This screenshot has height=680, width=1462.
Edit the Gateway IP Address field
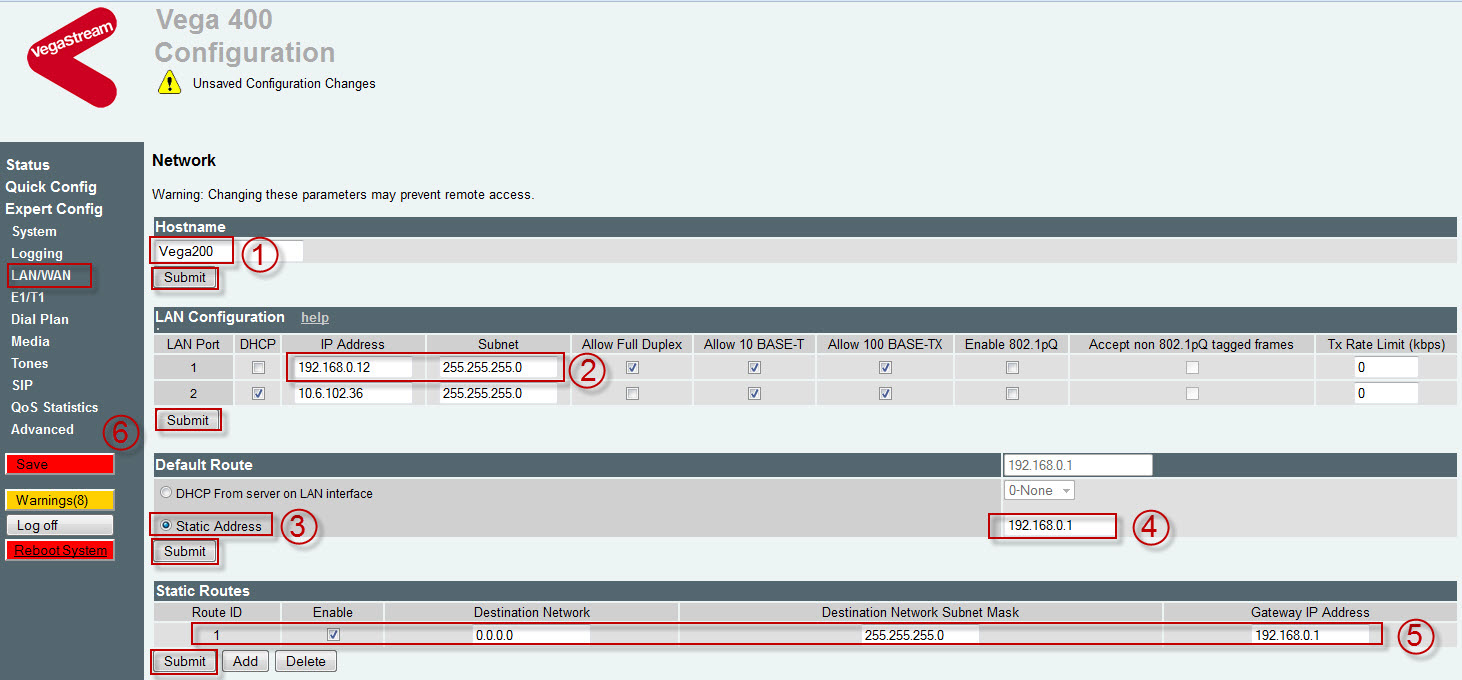[1309, 635]
